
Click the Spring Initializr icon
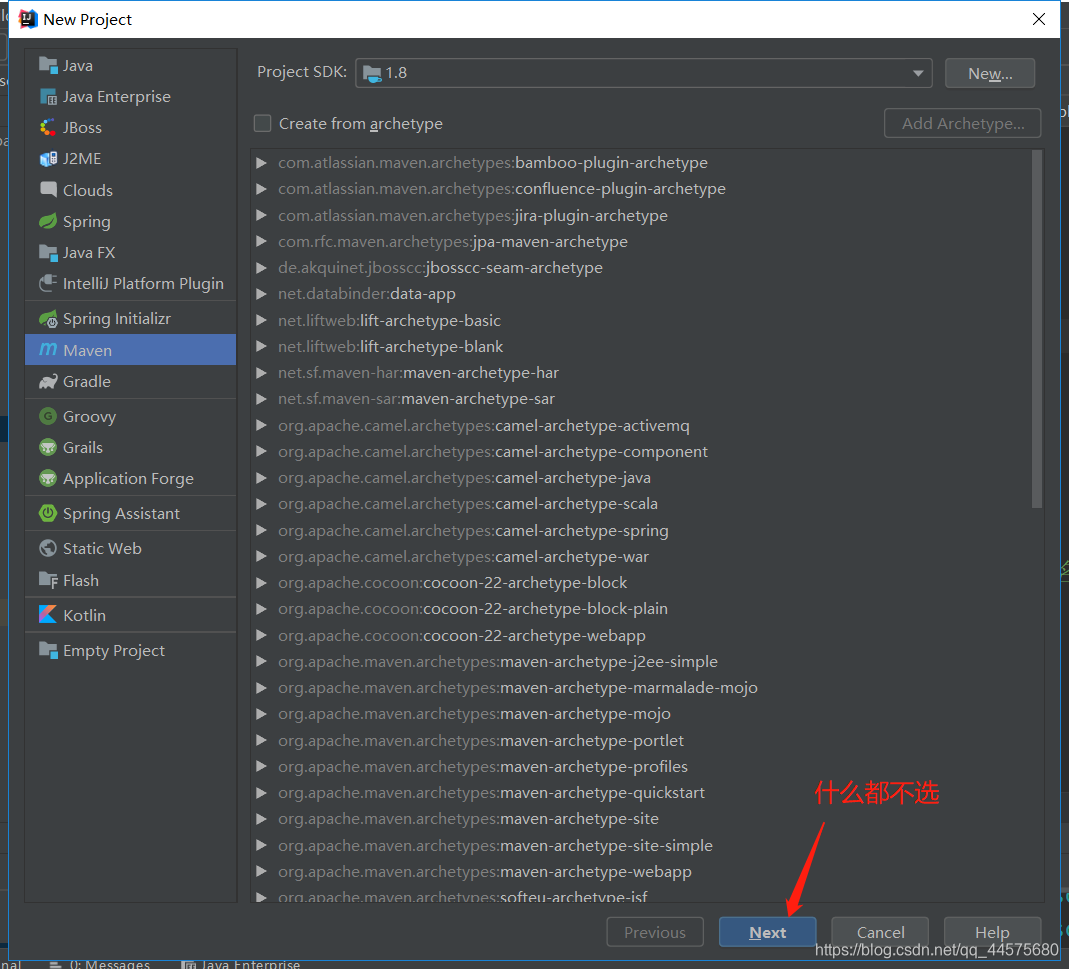click(x=48, y=318)
